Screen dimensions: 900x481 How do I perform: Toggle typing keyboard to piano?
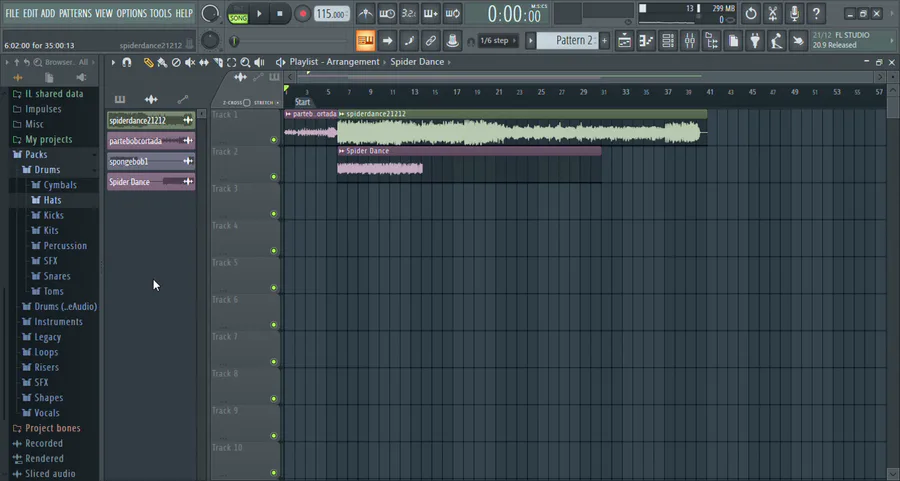coord(365,41)
